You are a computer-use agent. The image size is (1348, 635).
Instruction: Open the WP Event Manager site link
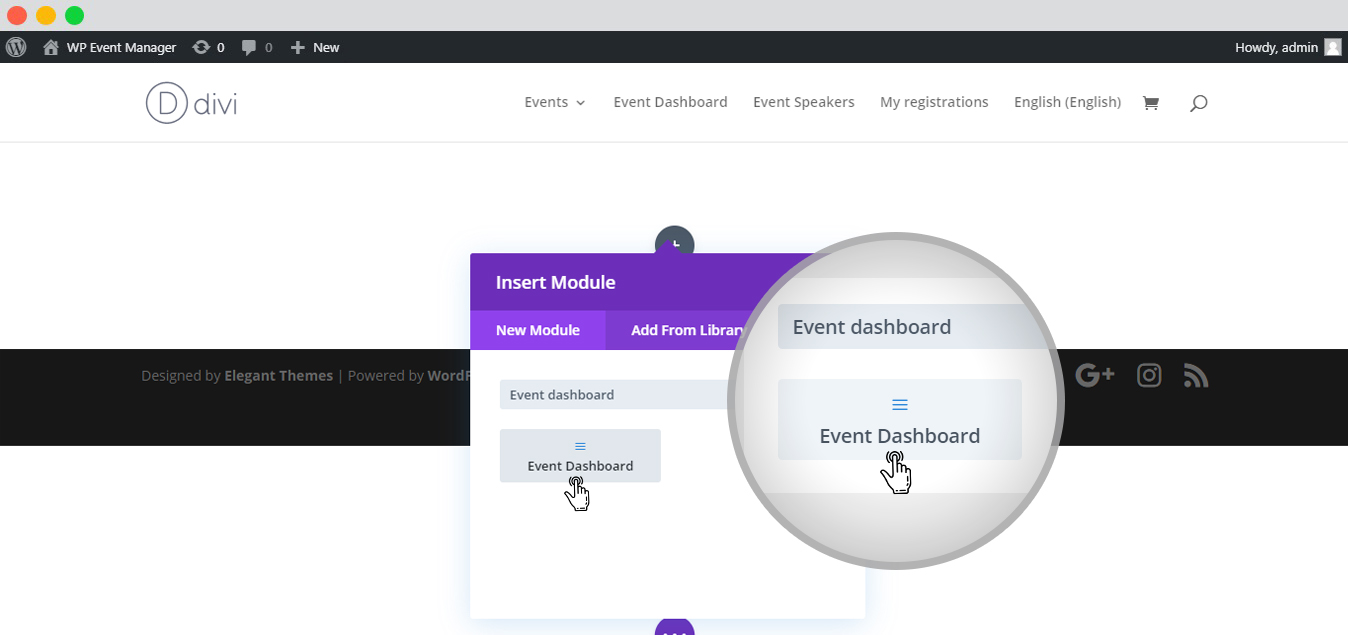[110, 47]
